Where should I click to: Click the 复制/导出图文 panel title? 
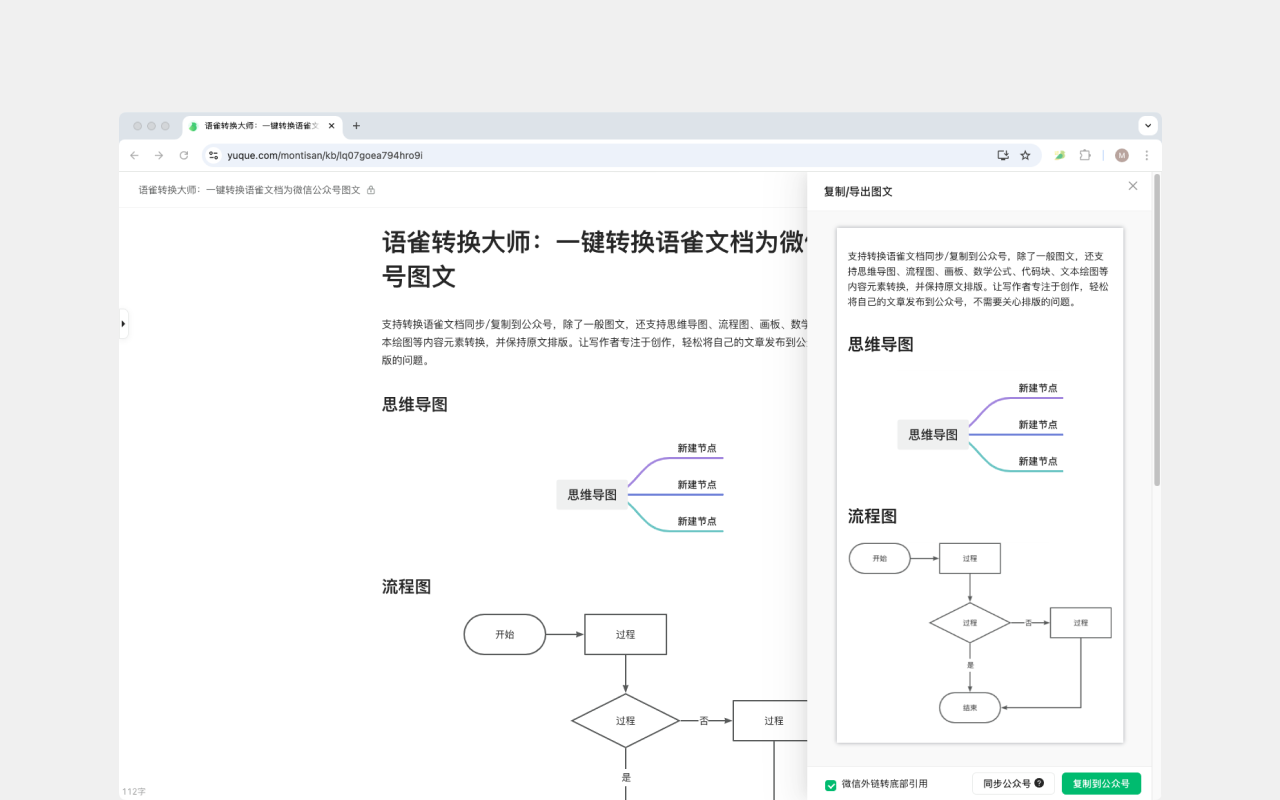[858, 191]
